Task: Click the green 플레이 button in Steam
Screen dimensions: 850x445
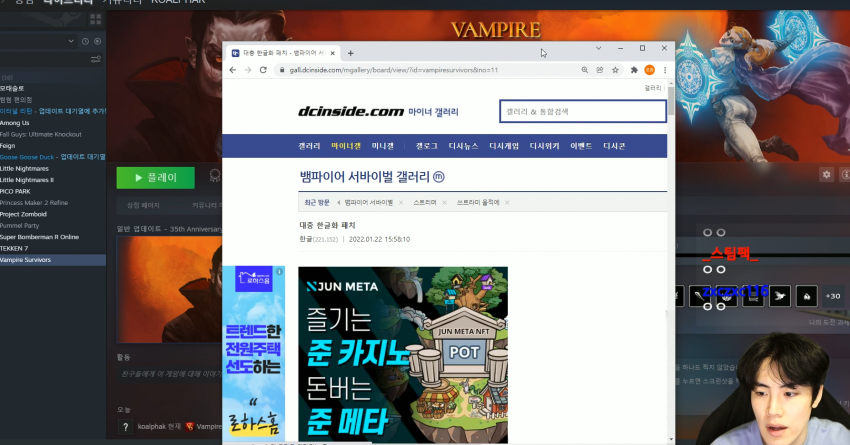Action: tap(156, 178)
